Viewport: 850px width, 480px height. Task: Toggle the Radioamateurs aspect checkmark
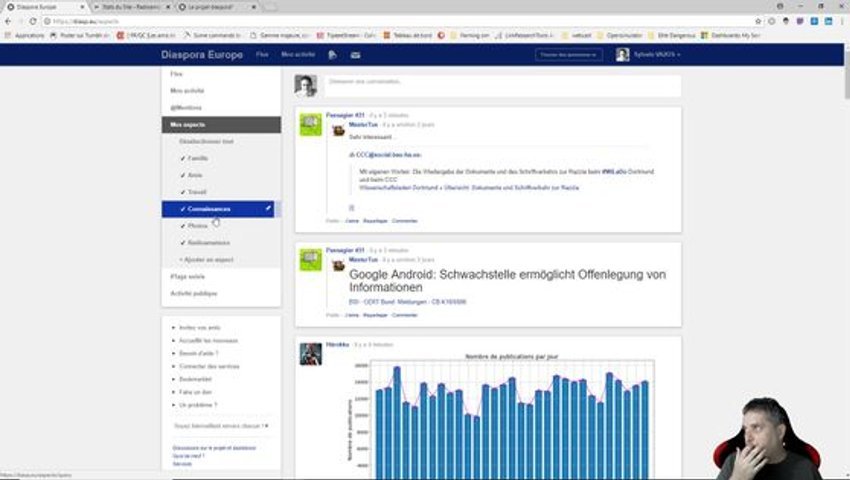pyautogui.click(x=183, y=242)
